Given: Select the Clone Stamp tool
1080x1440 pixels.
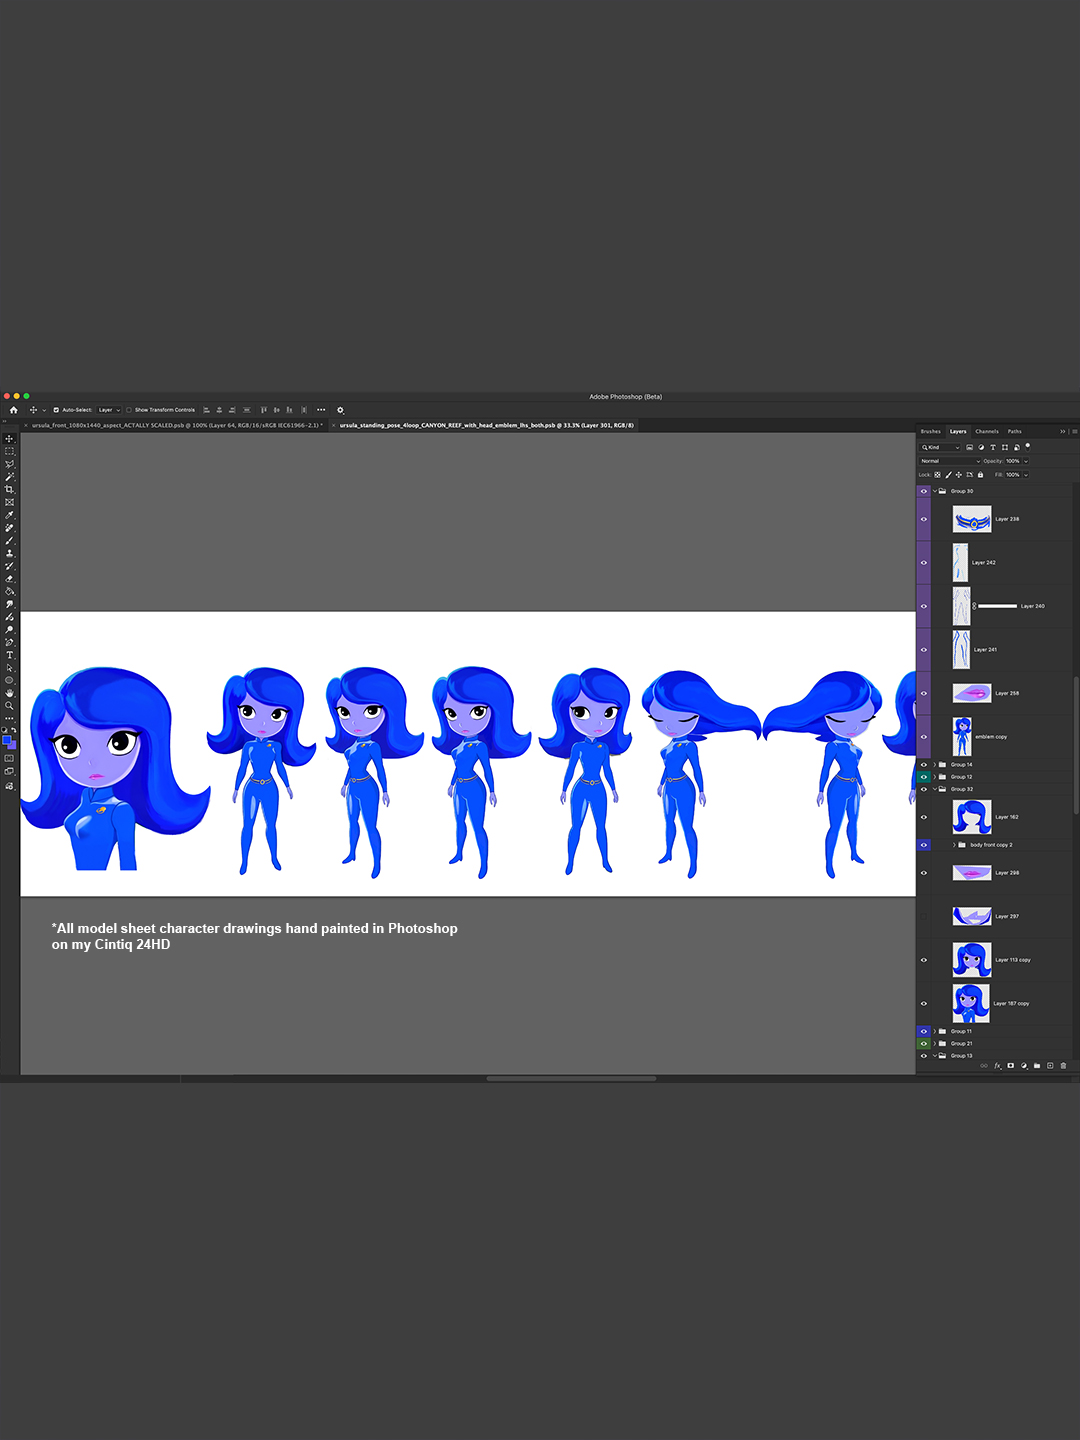Looking at the screenshot, I should point(9,553).
